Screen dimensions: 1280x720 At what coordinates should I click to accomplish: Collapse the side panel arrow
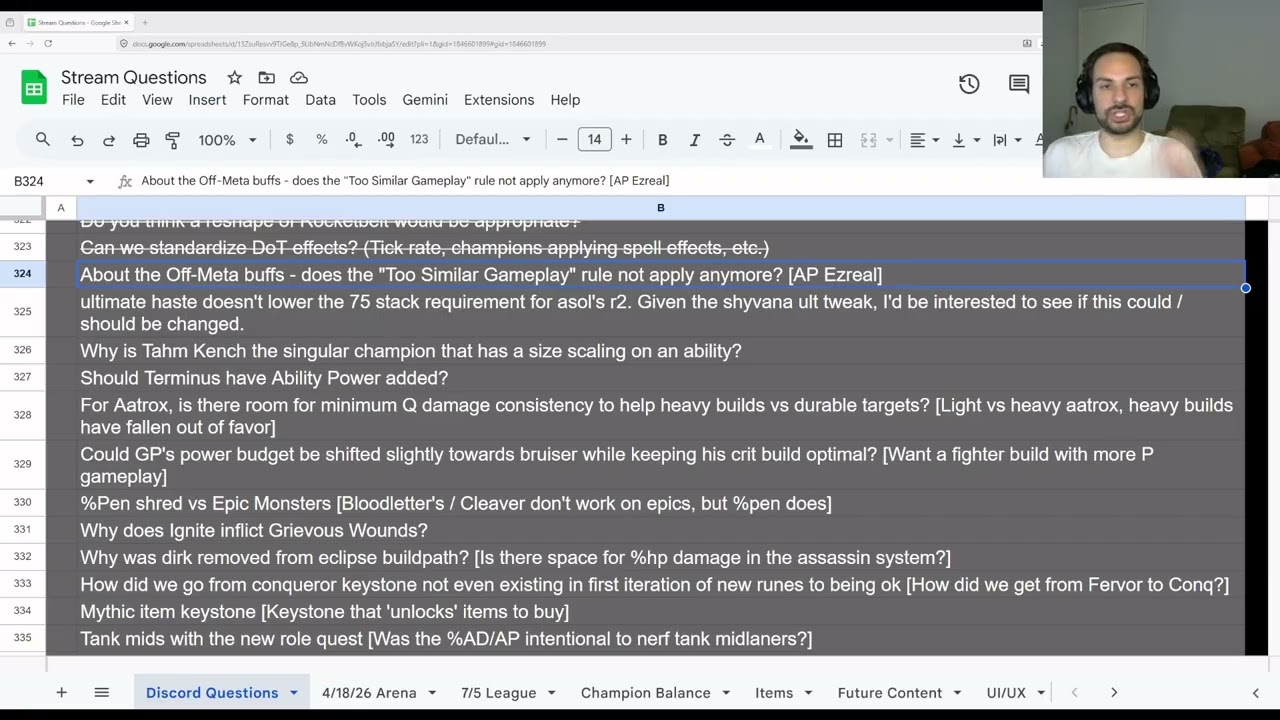[x=1256, y=692]
